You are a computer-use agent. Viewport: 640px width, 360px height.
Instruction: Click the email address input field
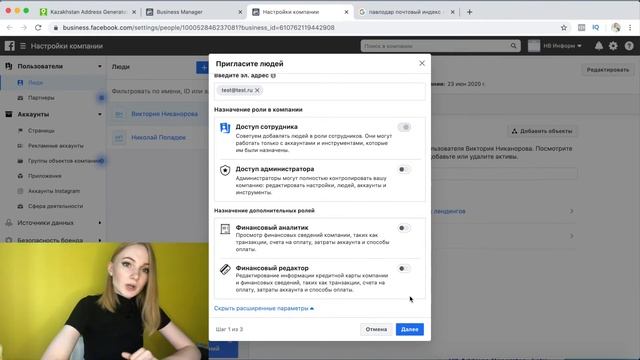pos(320,91)
